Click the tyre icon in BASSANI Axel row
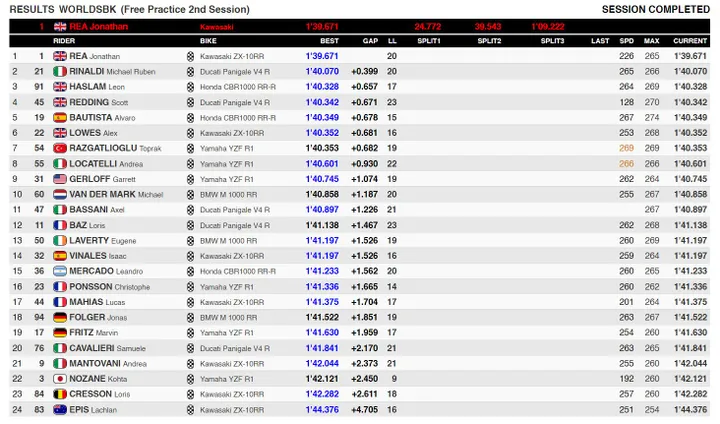720x424 pixels. pos(190,210)
